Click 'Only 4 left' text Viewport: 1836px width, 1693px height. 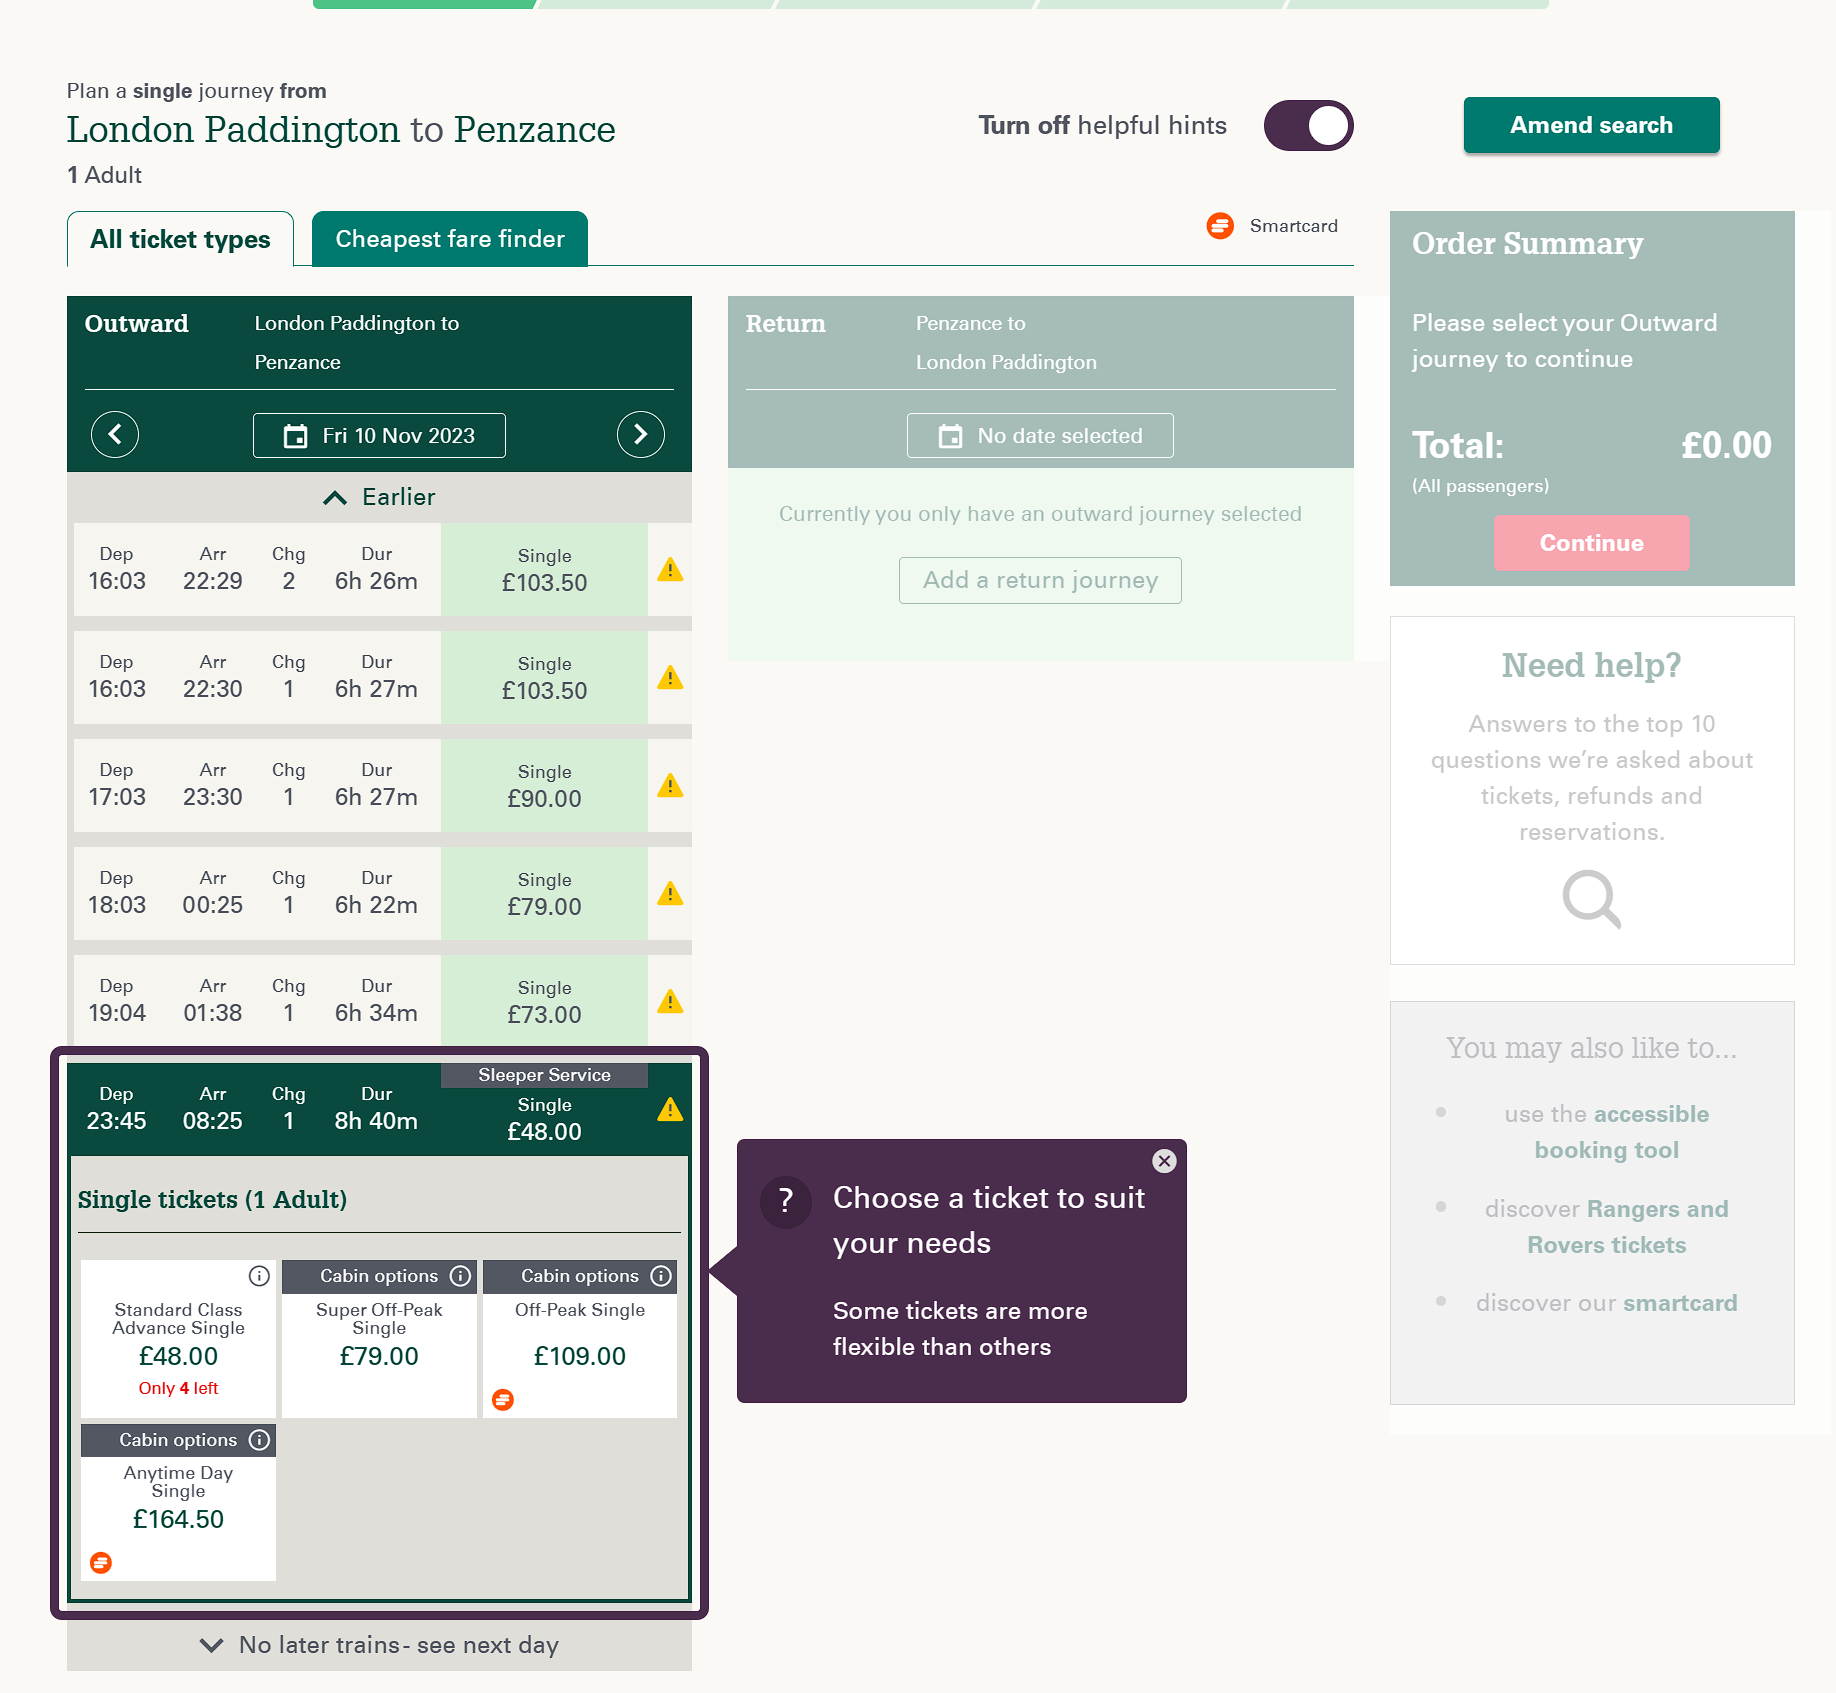coord(178,1388)
